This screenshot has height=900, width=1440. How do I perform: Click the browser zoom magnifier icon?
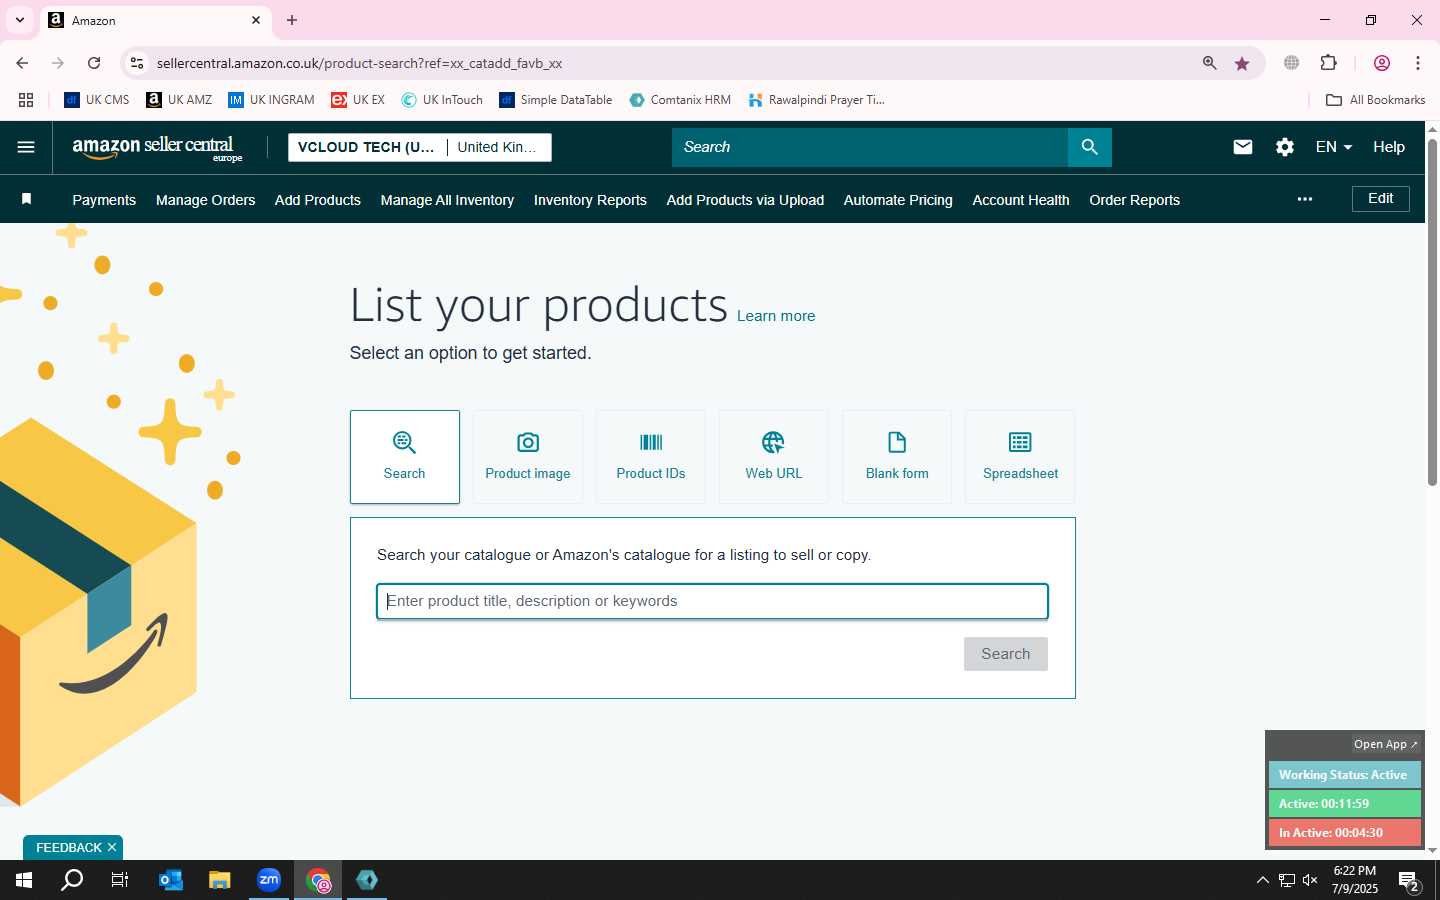[x=1209, y=63]
